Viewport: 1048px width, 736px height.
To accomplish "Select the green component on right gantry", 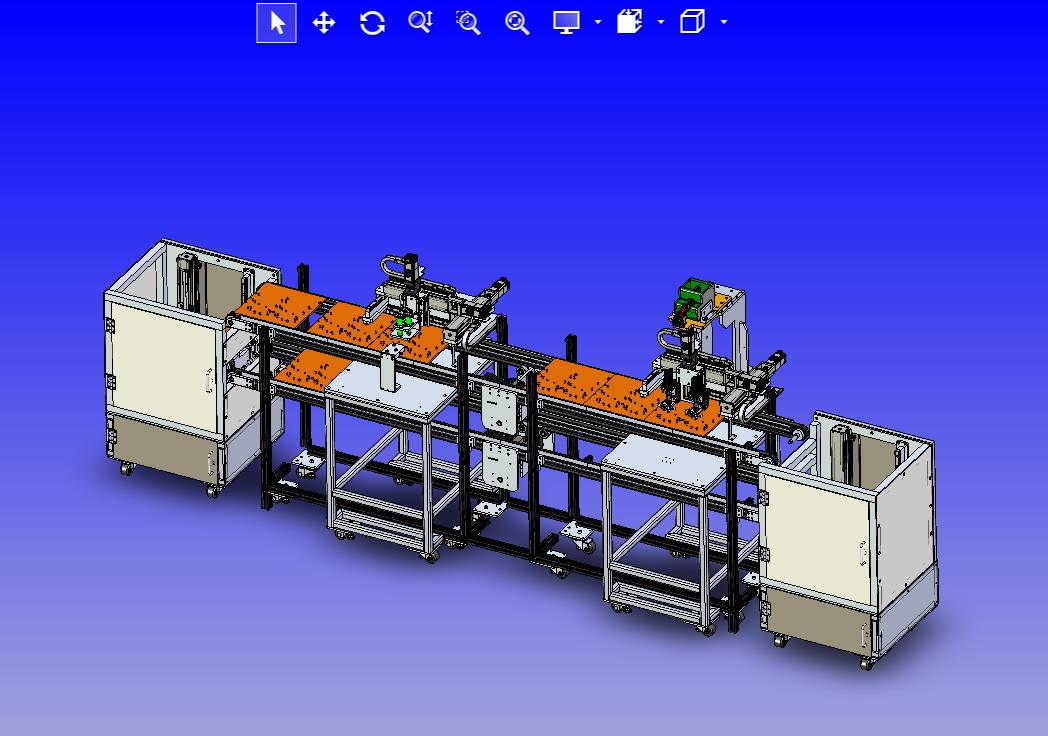I will pos(692,298).
